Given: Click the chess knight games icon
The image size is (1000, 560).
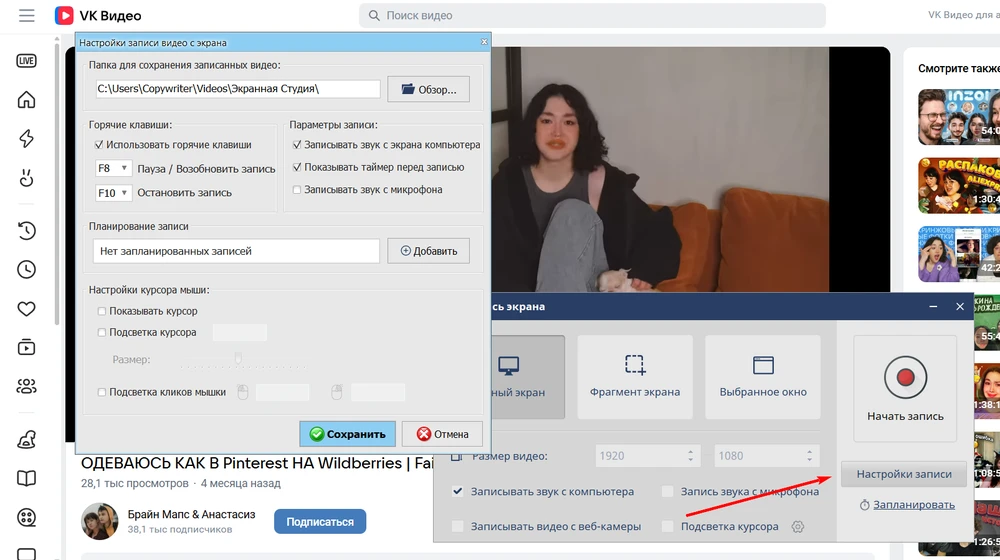Looking at the screenshot, I should pos(26,439).
